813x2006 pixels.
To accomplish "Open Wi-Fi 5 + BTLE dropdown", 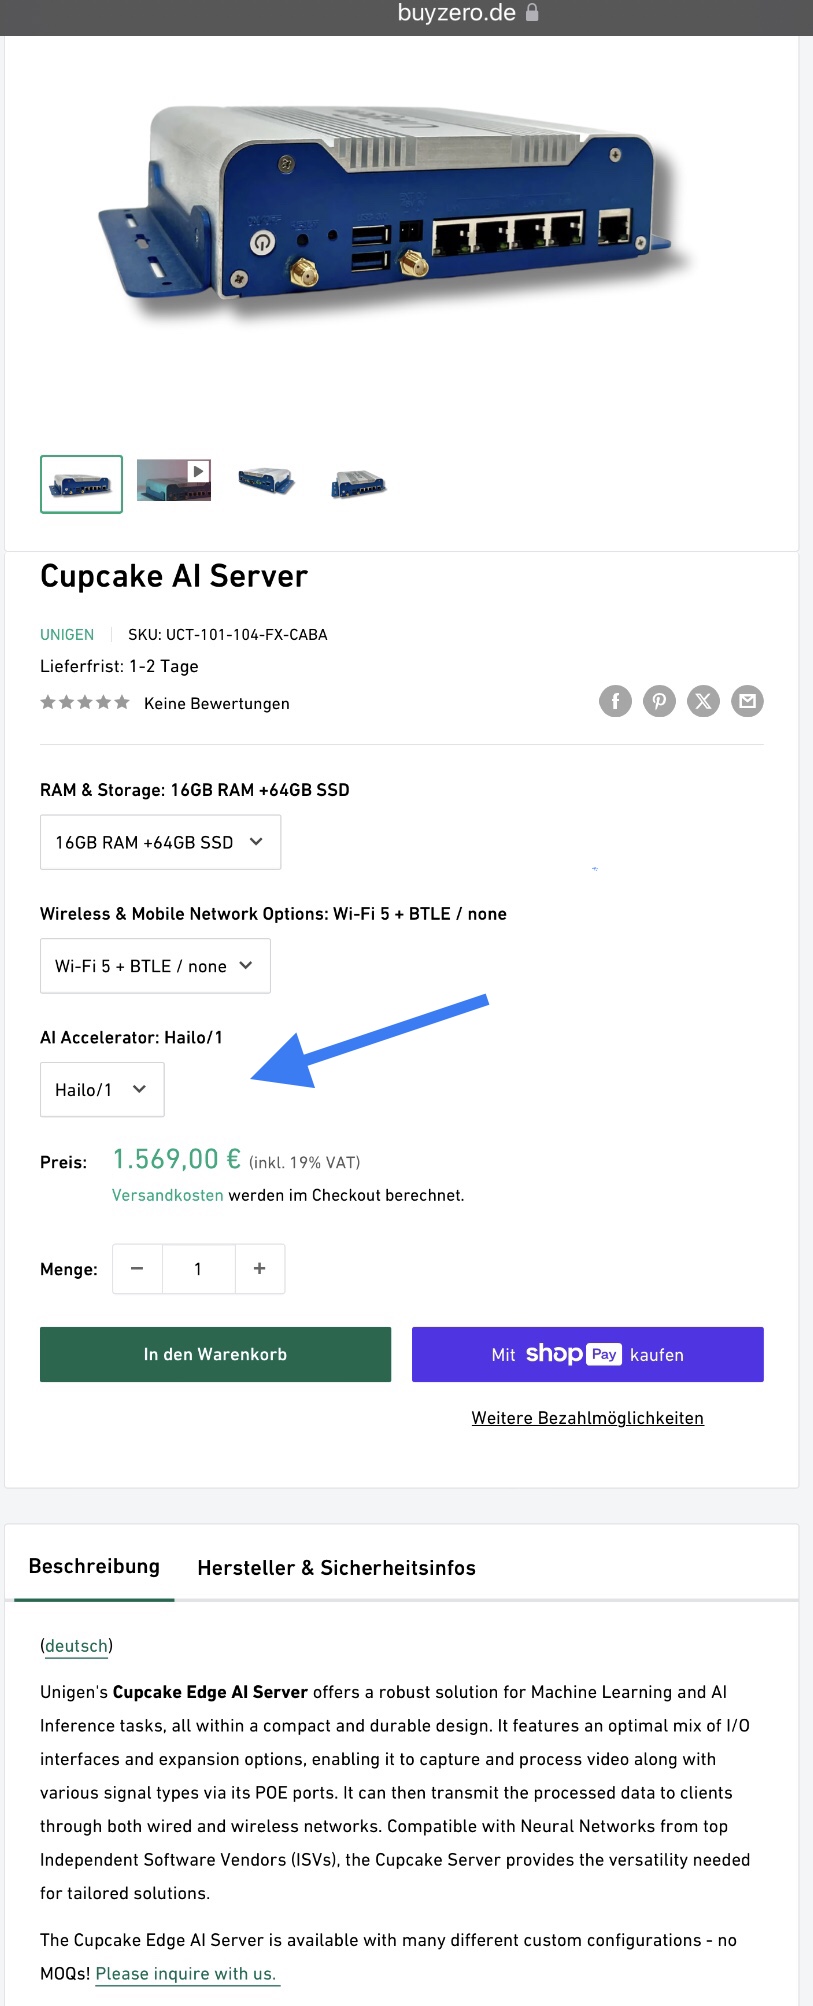I will pyautogui.click(x=155, y=966).
